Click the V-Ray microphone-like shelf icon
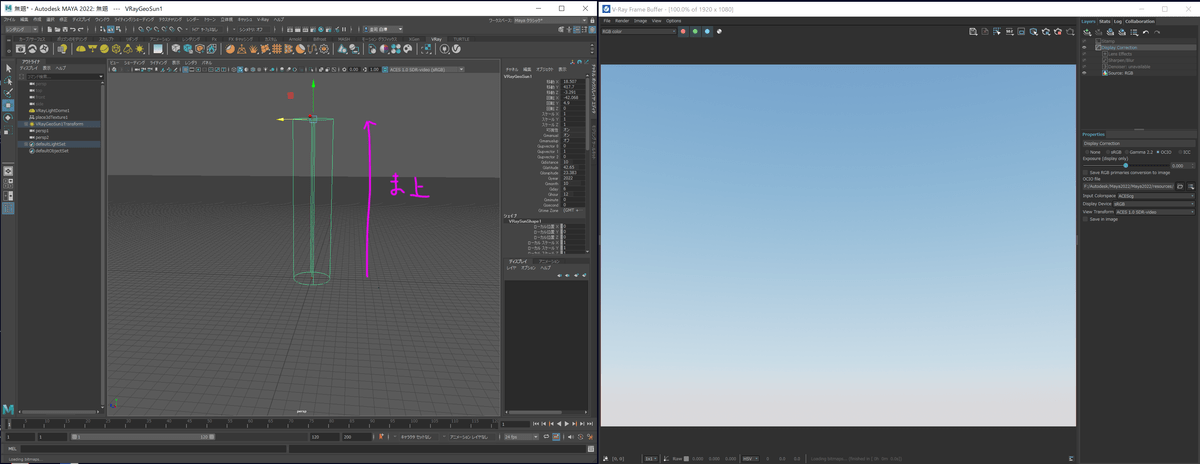1200x464 pixels. tap(444, 48)
